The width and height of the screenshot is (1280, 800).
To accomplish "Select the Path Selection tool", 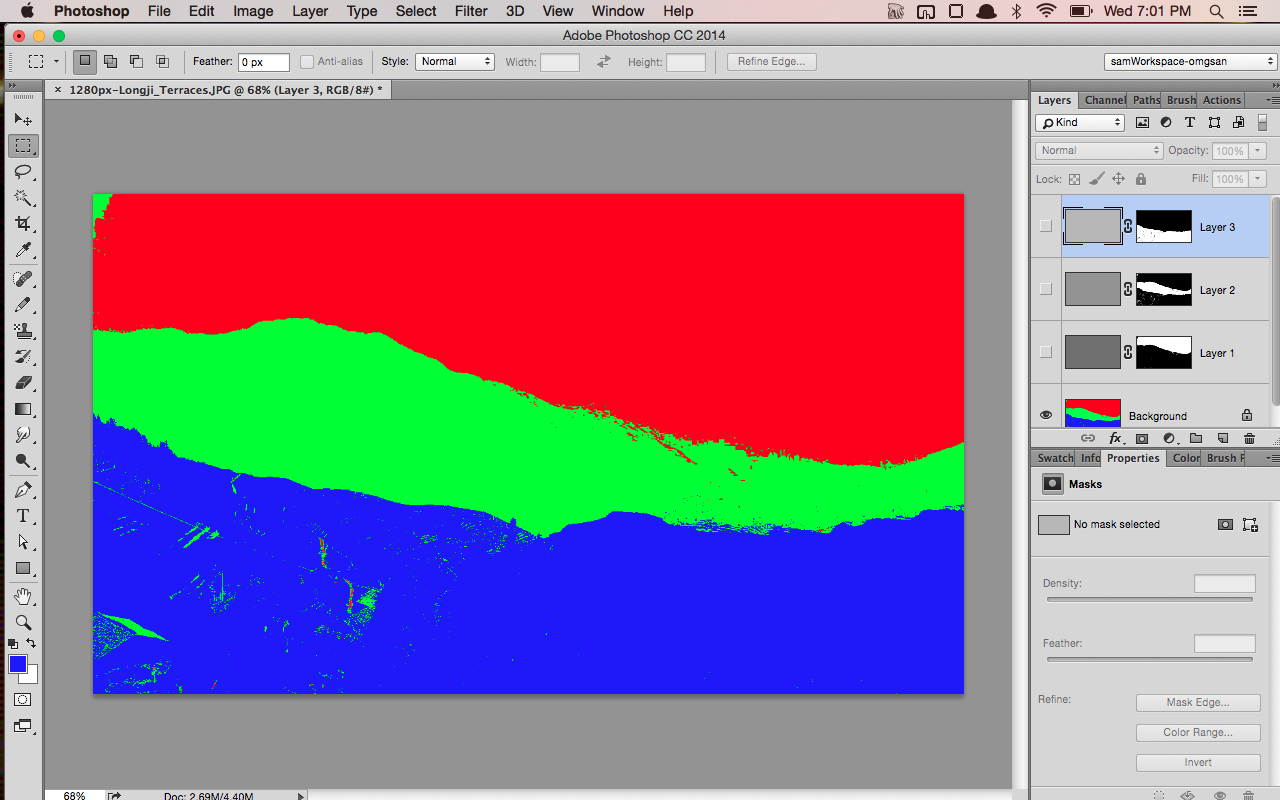I will point(23,542).
